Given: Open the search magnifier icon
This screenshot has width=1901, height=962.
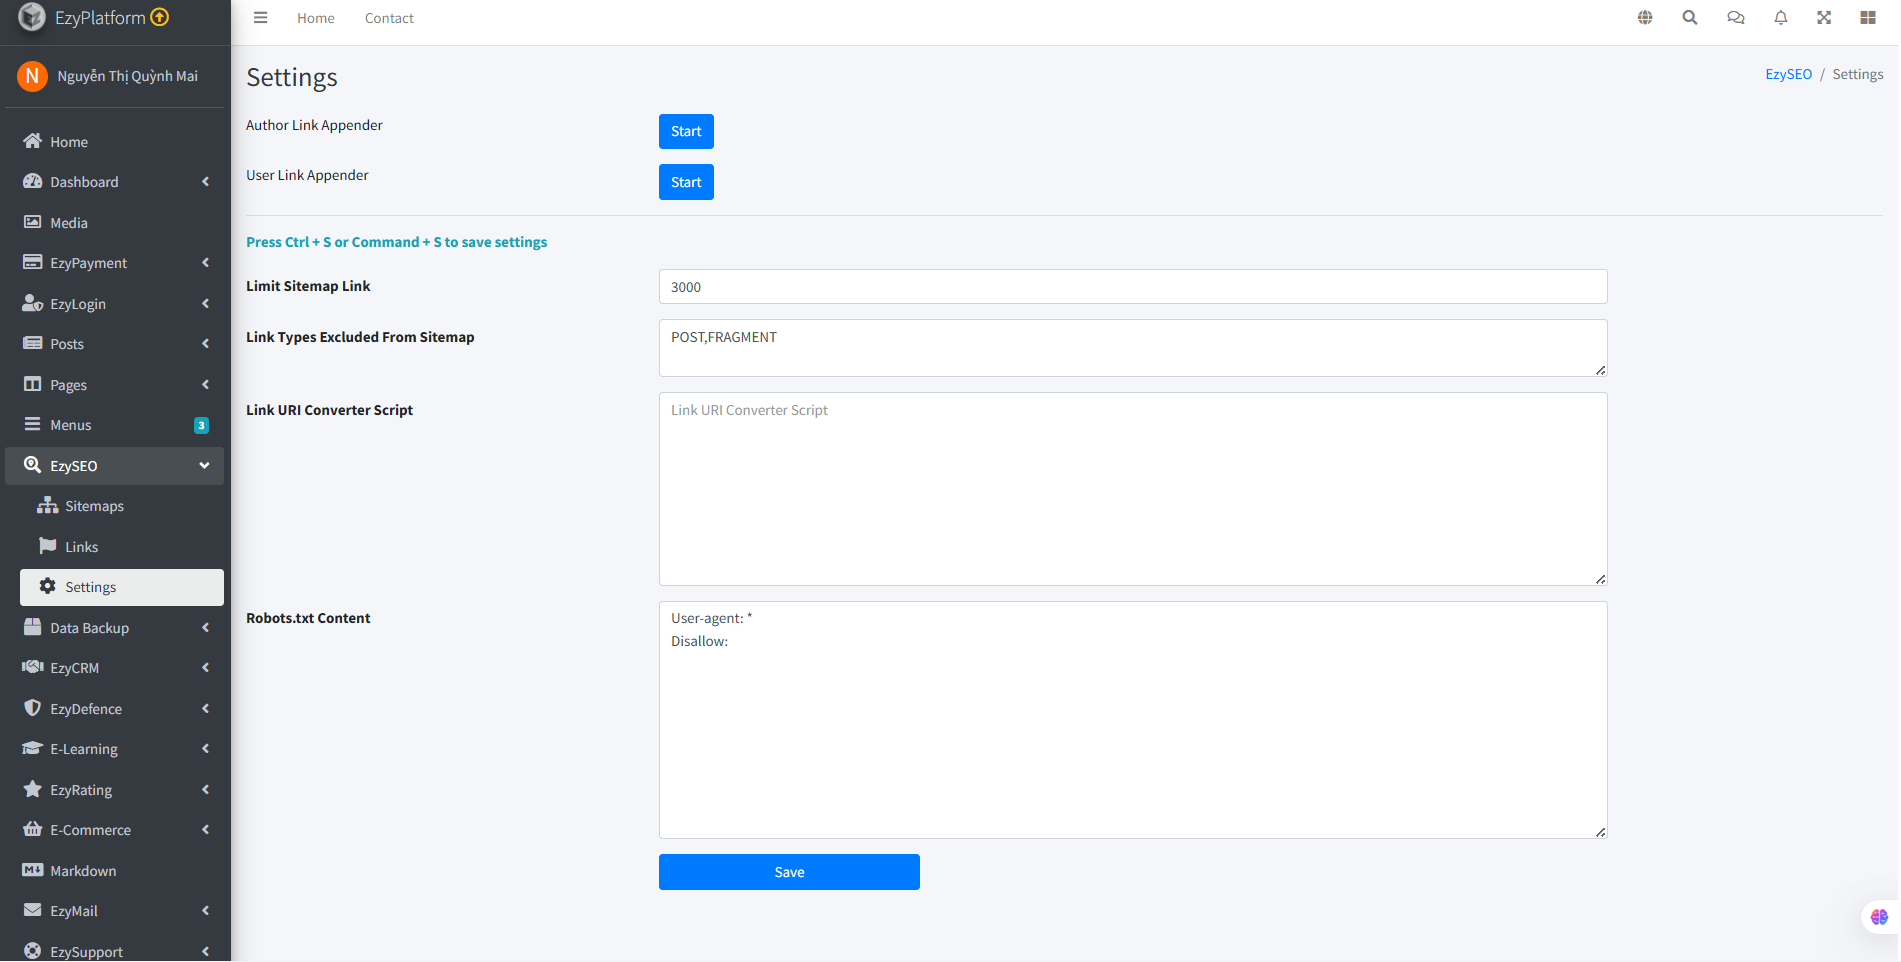Looking at the screenshot, I should 1690,18.
